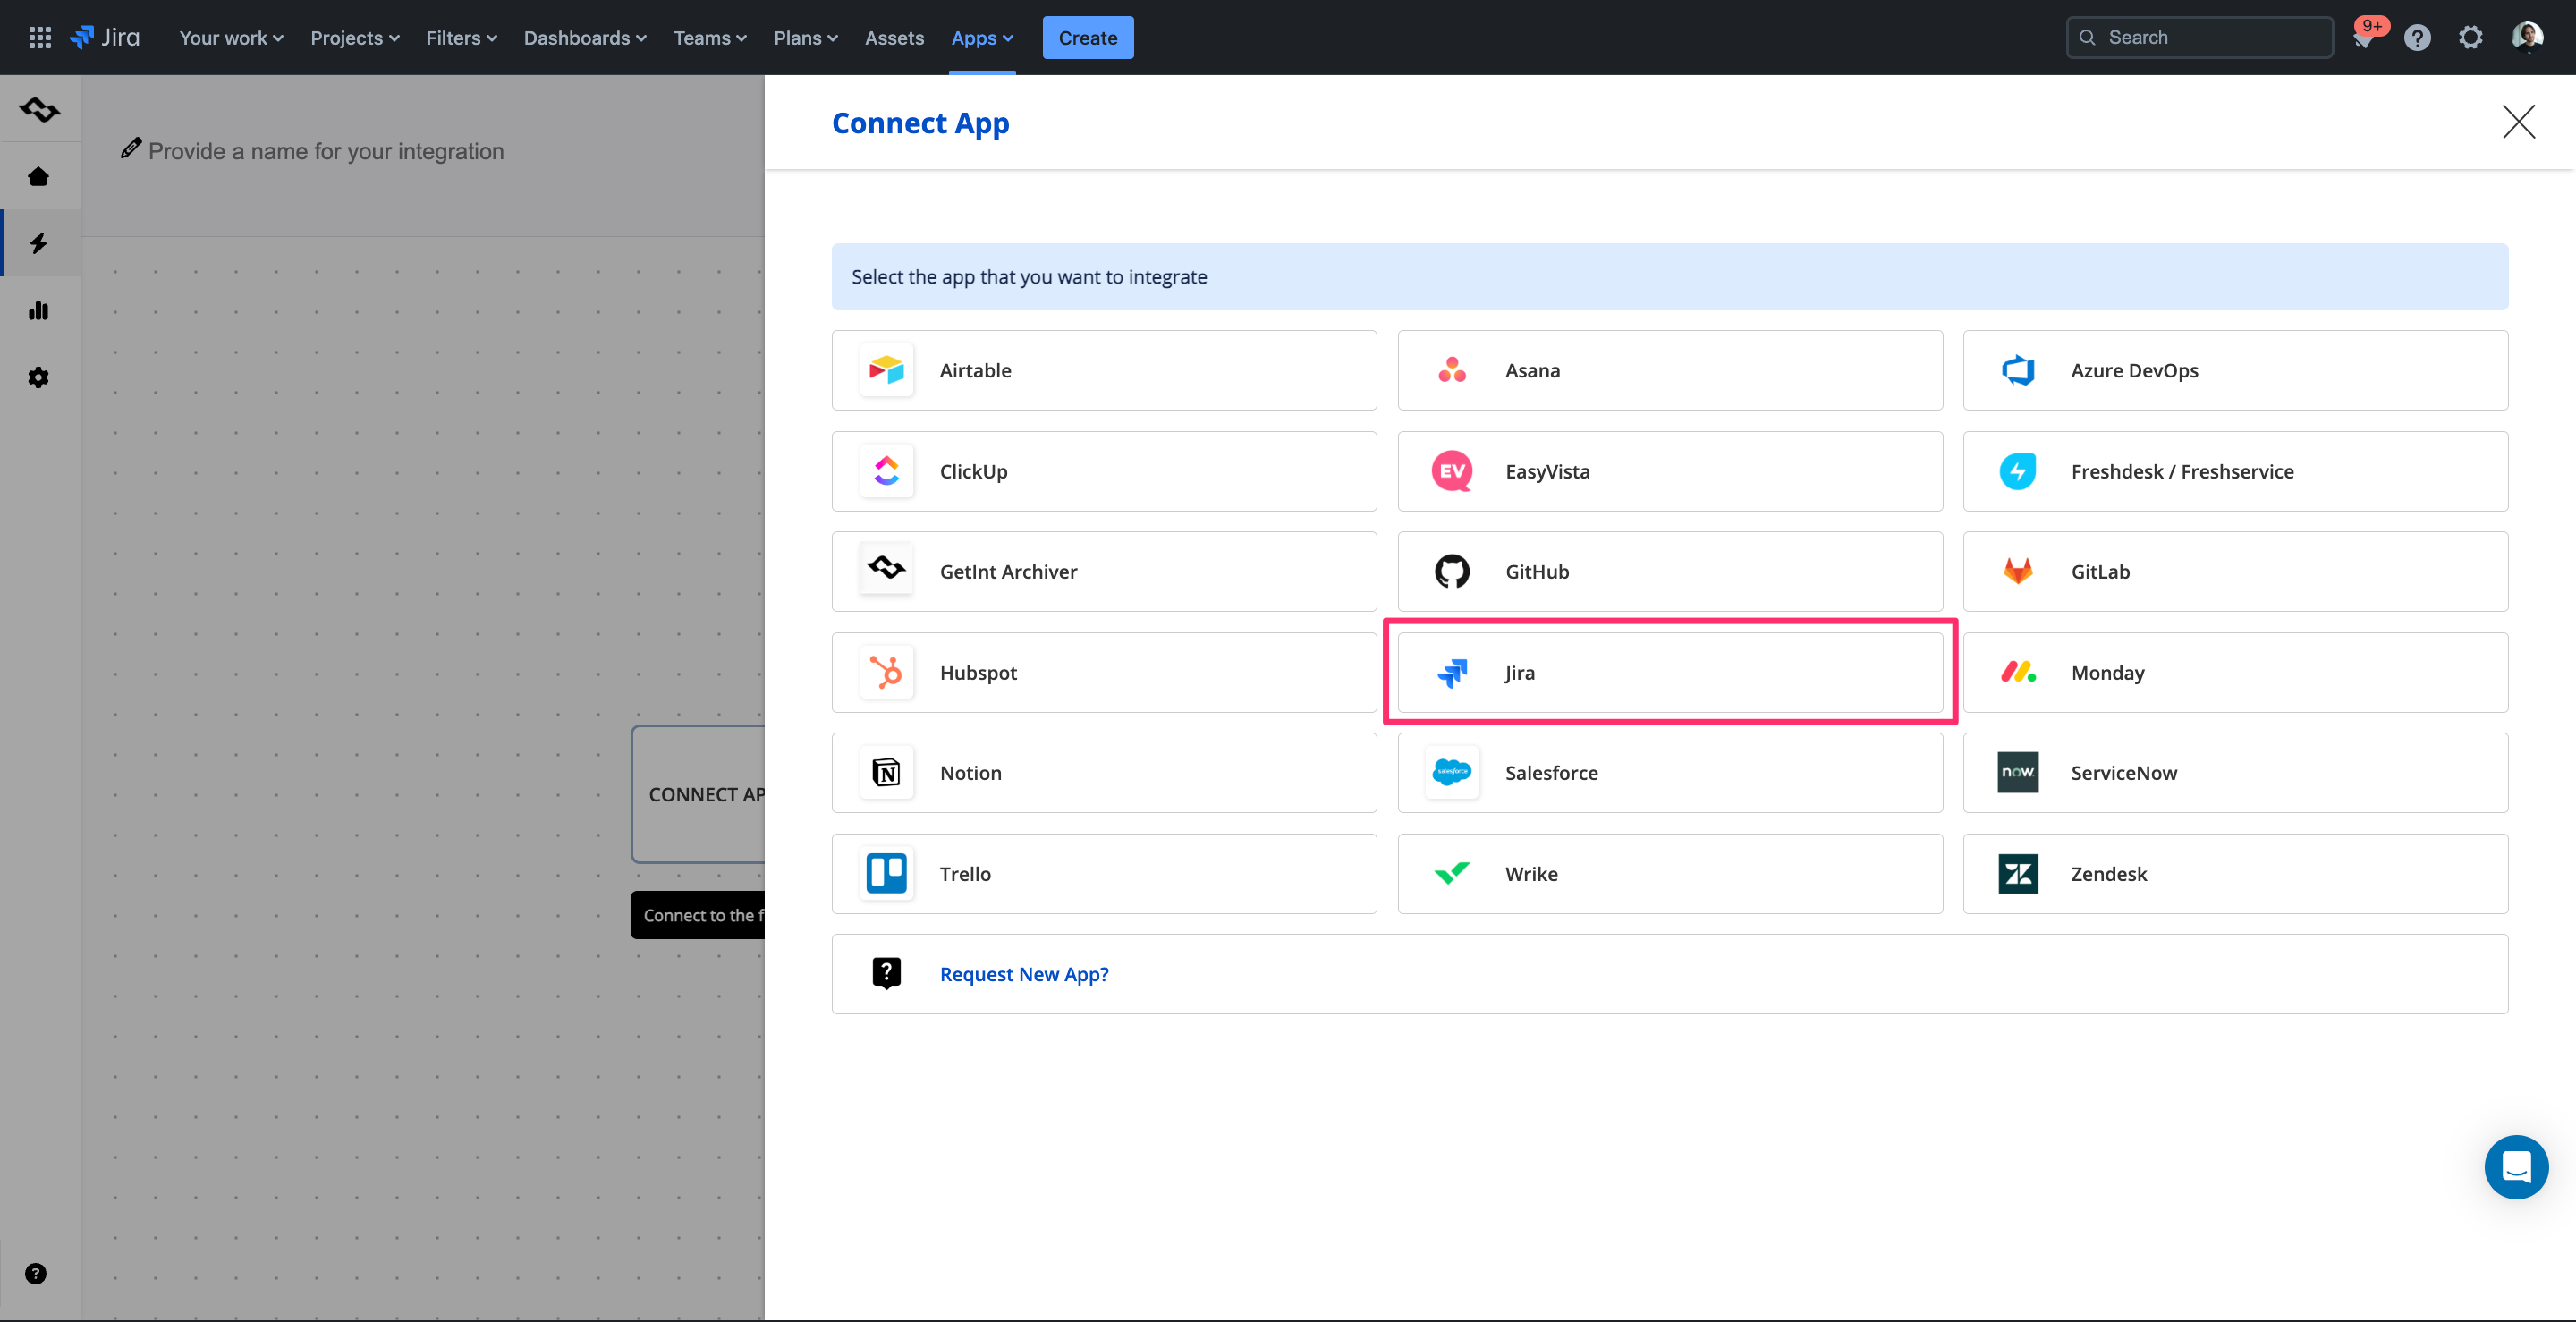Click the Request New App link
The height and width of the screenshot is (1322, 2576).
tap(1023, 974)
